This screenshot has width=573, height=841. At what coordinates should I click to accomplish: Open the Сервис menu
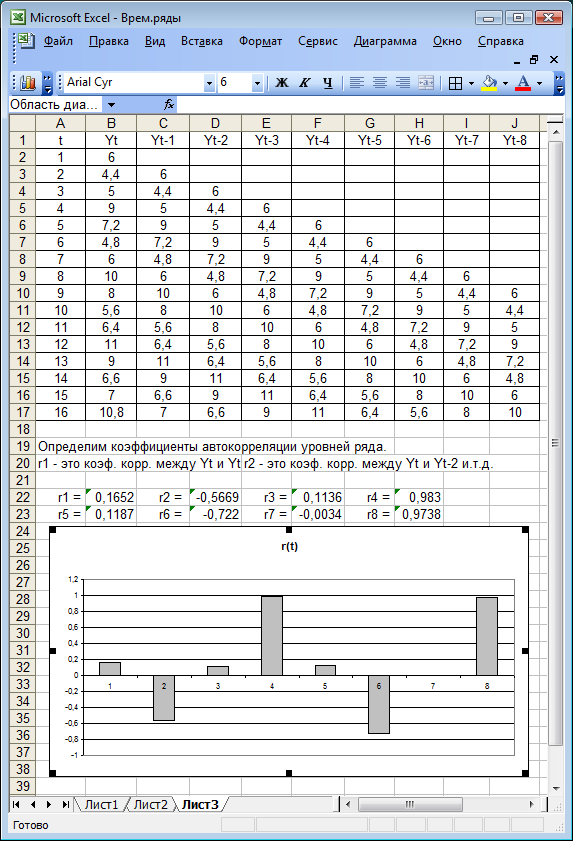point(318,41)
